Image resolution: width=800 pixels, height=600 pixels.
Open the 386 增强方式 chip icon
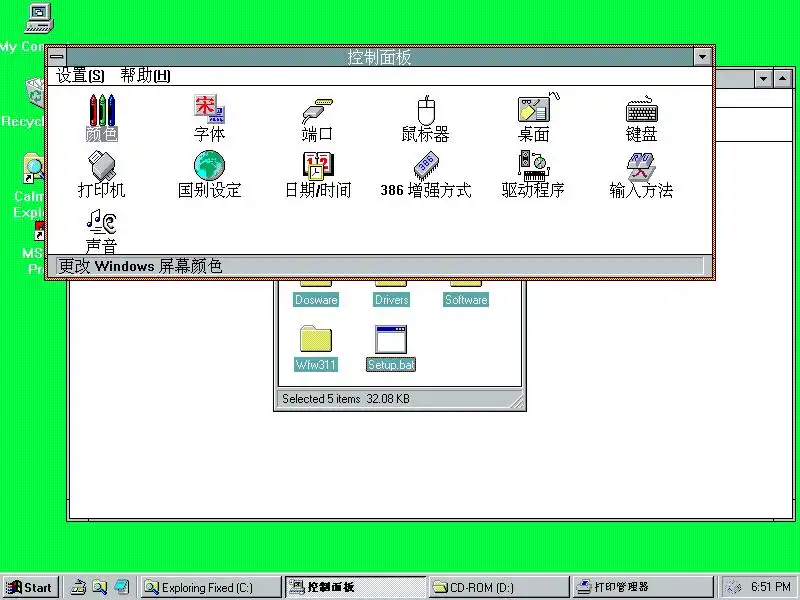[426, 174]
